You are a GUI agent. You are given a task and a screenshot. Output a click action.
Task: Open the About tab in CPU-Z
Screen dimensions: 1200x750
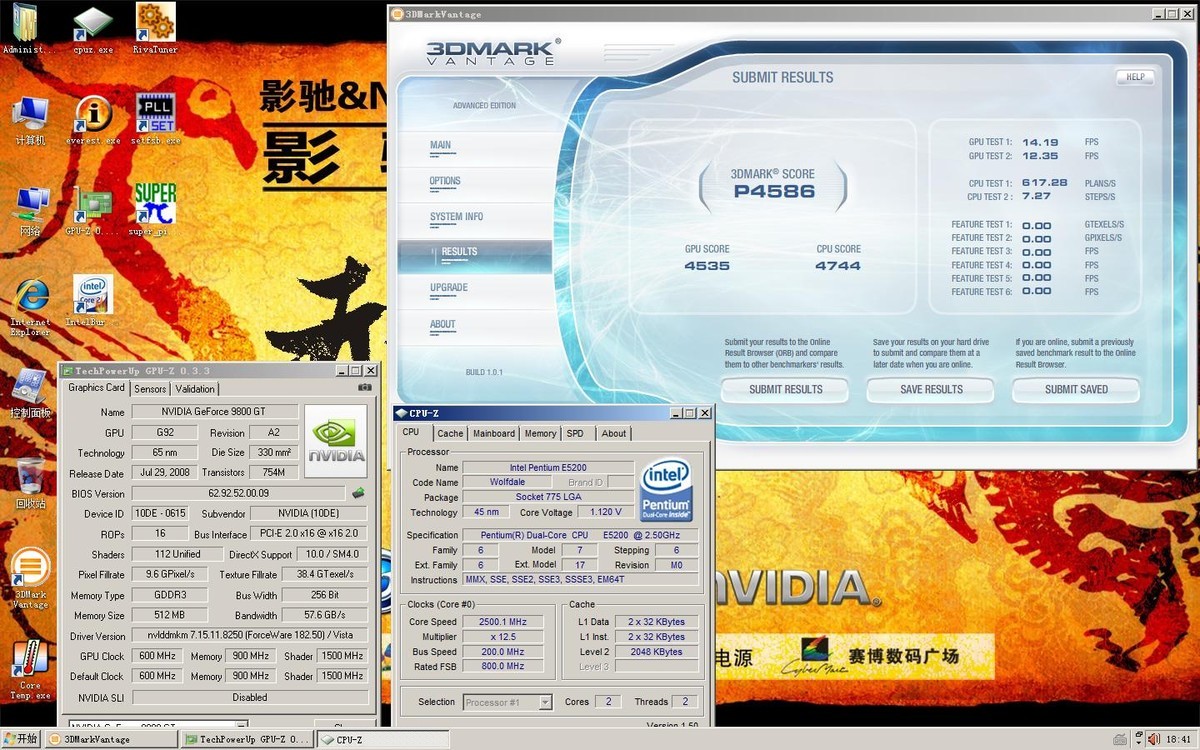[x=614, y=433]
